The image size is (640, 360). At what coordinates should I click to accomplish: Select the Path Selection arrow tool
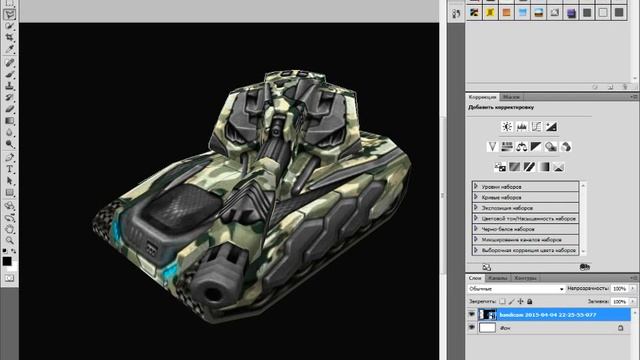[9, 181]
